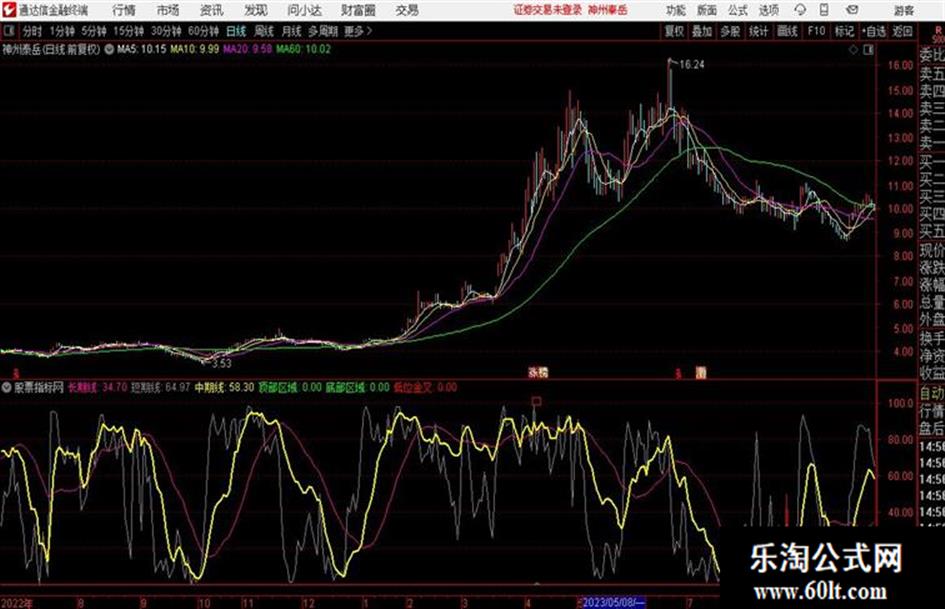The width and height of the screenshot is (945, 609).
Task: Click the 2022年 label on time axis
Action: tap(17, 603)
